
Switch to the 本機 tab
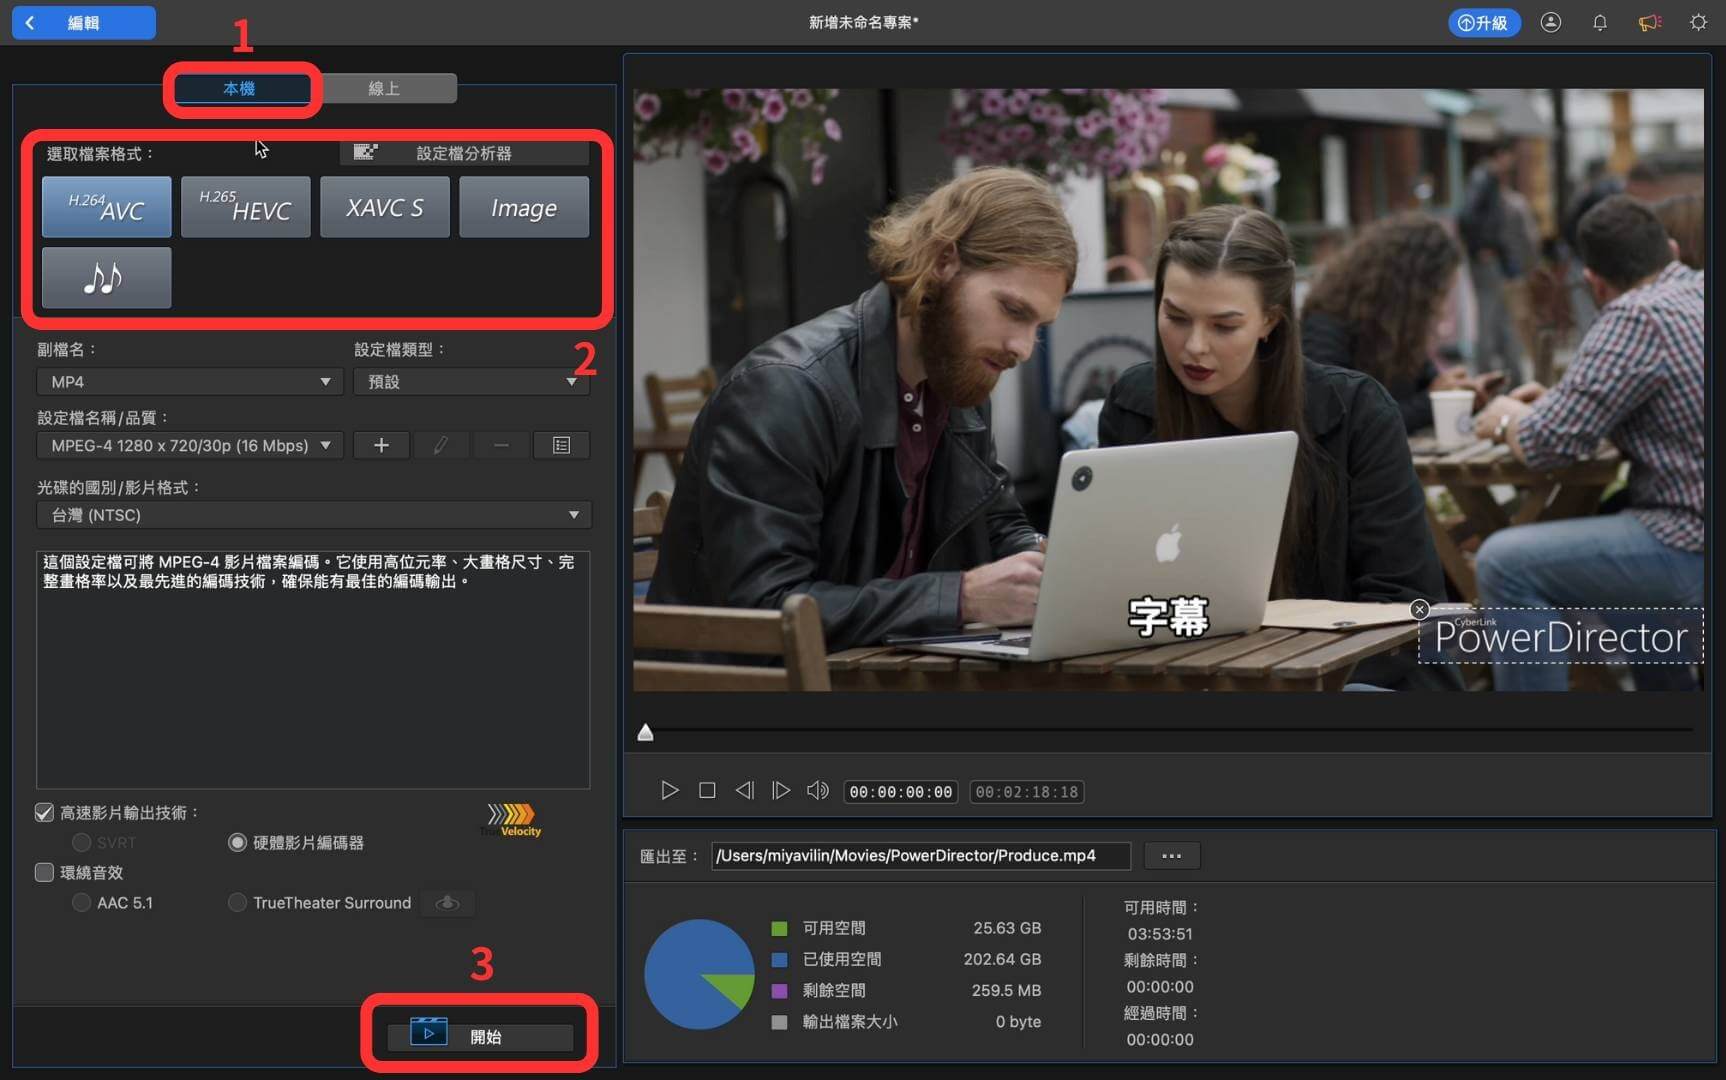point(240,88)
